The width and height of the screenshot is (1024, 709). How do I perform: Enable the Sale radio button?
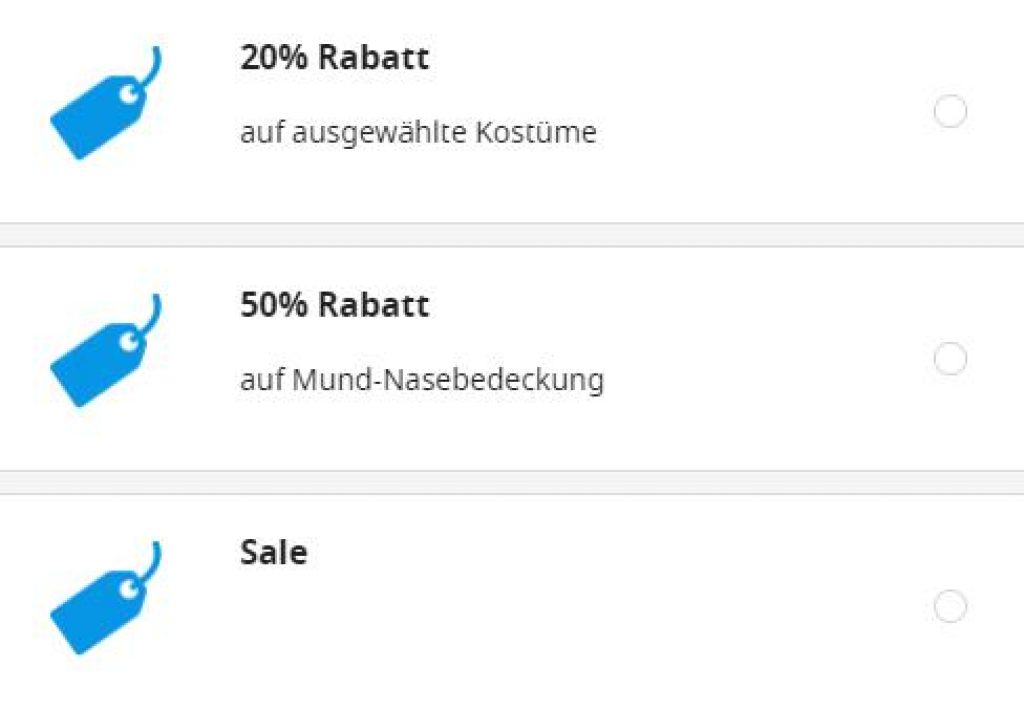(x=950, y=606)
